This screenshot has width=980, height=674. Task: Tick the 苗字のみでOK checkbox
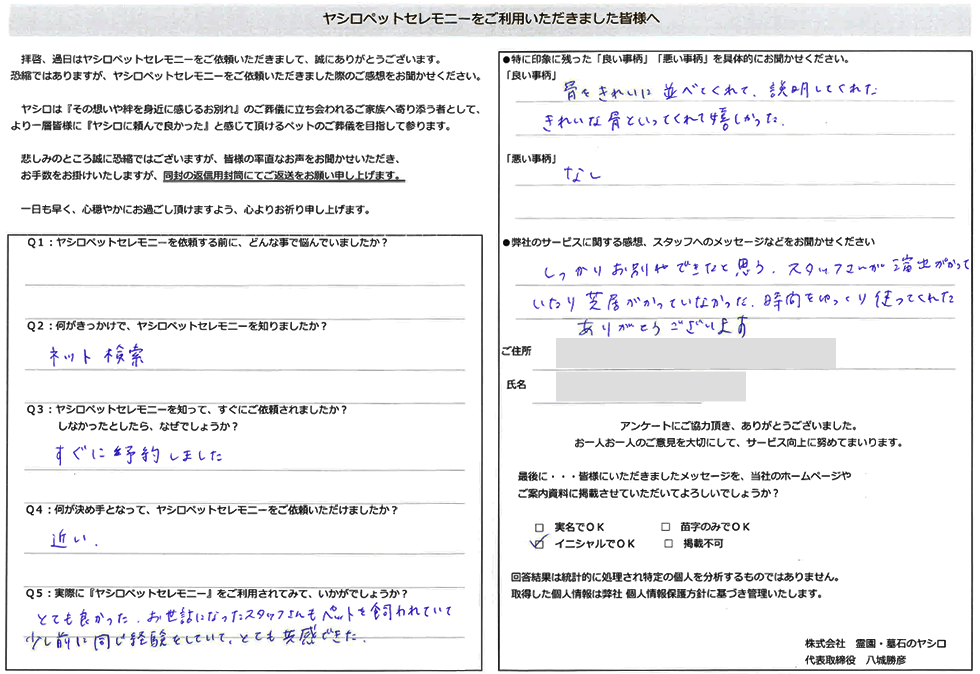pyautogui.click(x=667, y=527)
